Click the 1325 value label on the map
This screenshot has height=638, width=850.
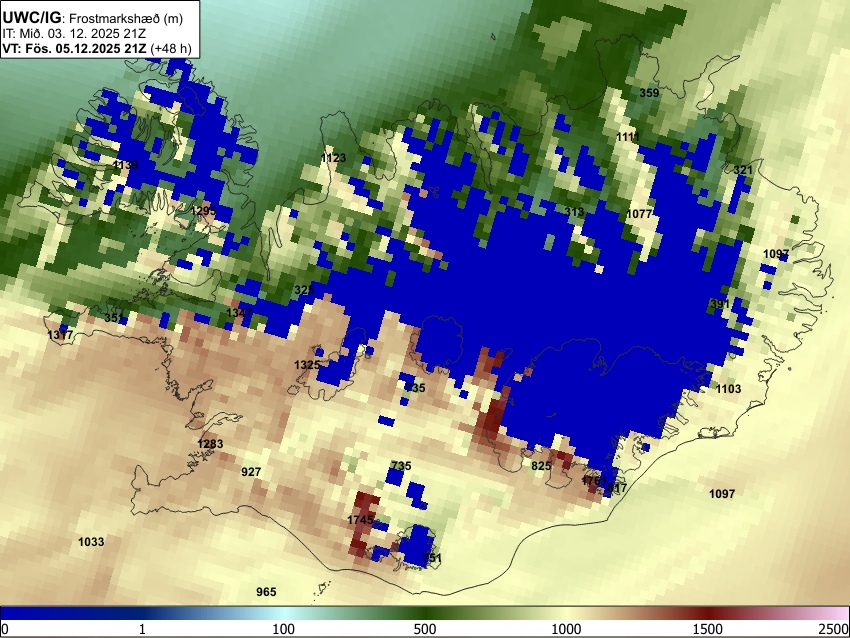(x=307, y=365)
